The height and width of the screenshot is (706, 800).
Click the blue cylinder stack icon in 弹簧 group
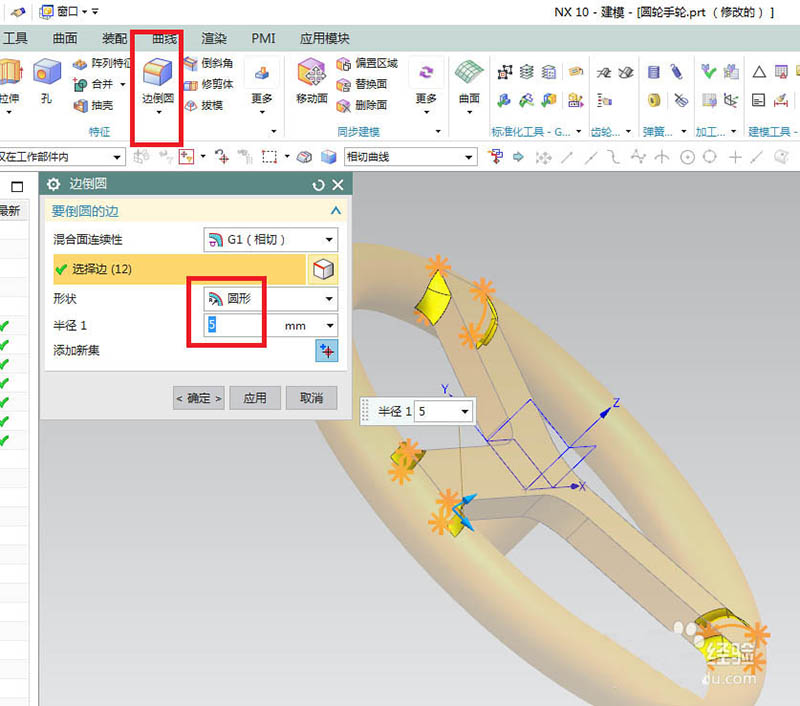click(654, 72)
